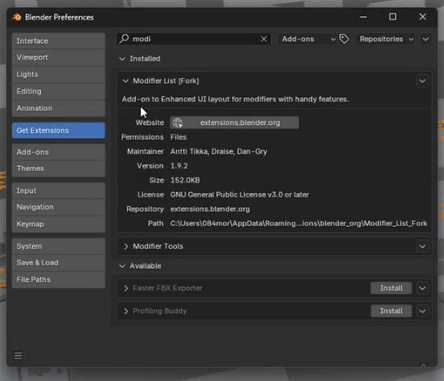Collapse the Installed section

coord(122,59)
